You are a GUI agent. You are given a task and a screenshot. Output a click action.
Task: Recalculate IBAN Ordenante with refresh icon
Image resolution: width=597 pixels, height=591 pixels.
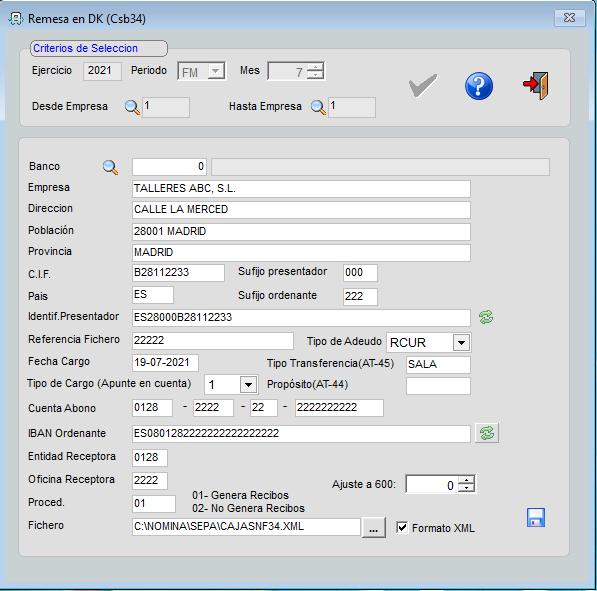pyautogui.click(x=487, y=433)
